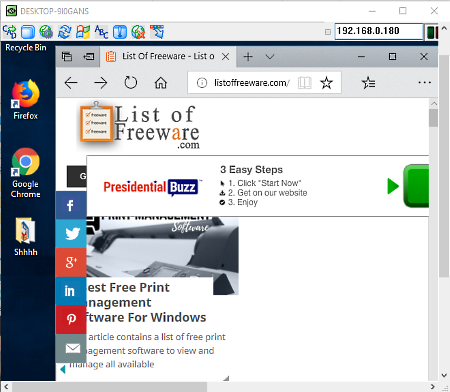Open Google Chrome desktop shortcut
450x392 pixels.
click(x=26, y=173)
